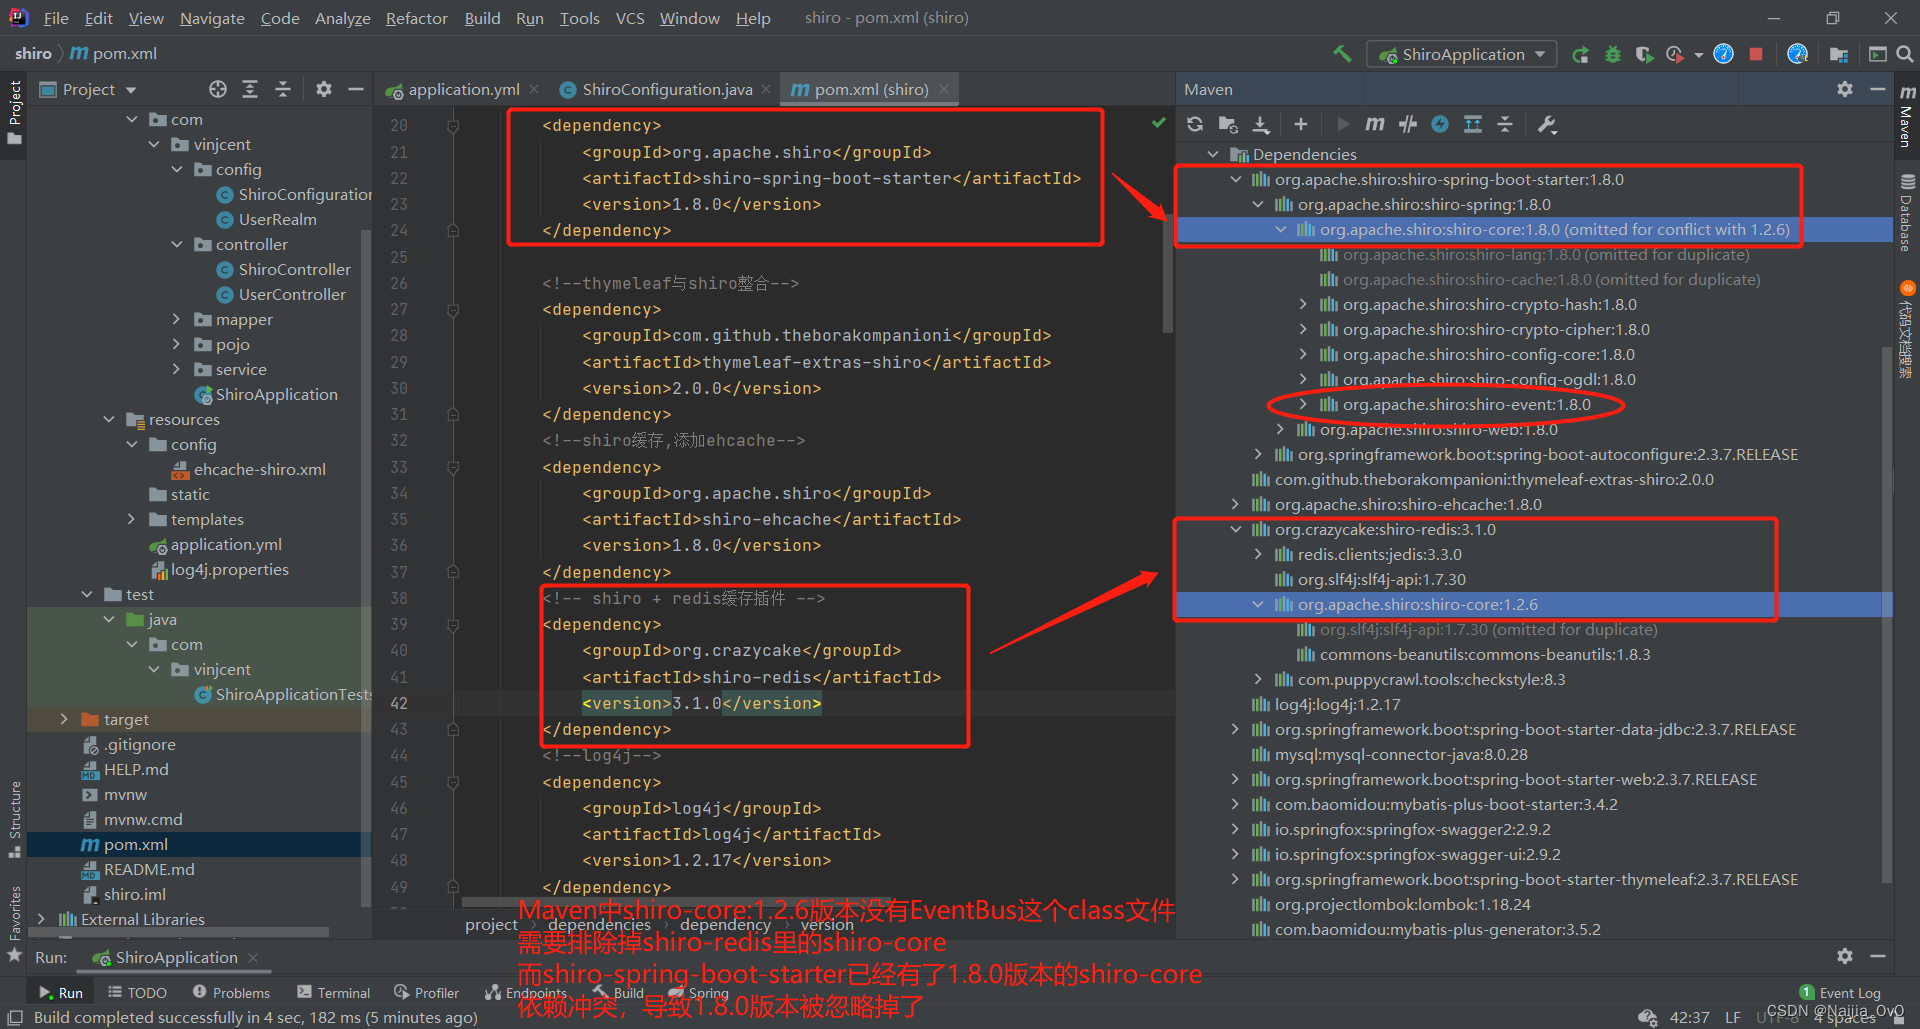Open the Navigate menu

(x=212, y=18)
